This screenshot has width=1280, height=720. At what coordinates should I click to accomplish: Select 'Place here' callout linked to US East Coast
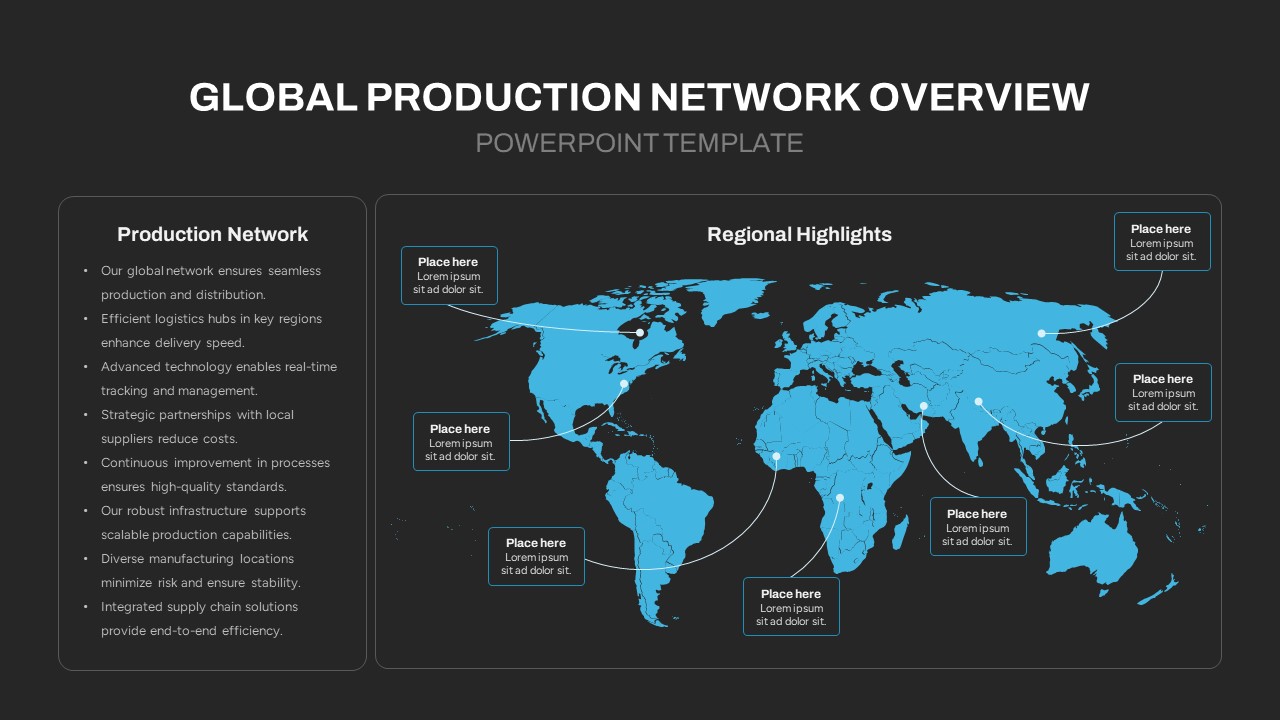pyautogui.click(x=461, y=442)
